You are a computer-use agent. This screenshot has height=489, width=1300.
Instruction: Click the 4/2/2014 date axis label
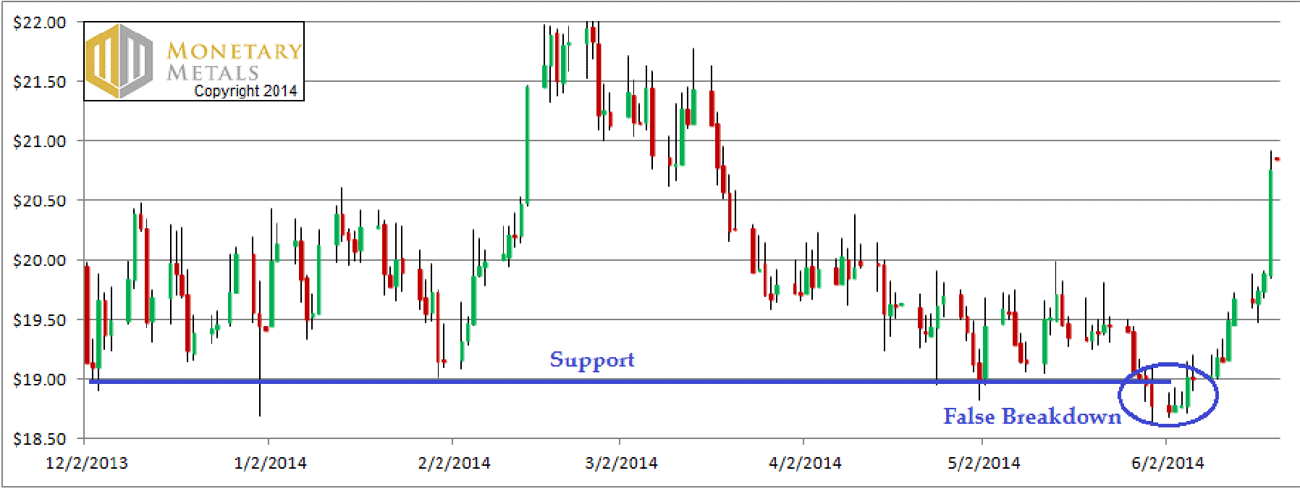803,464
